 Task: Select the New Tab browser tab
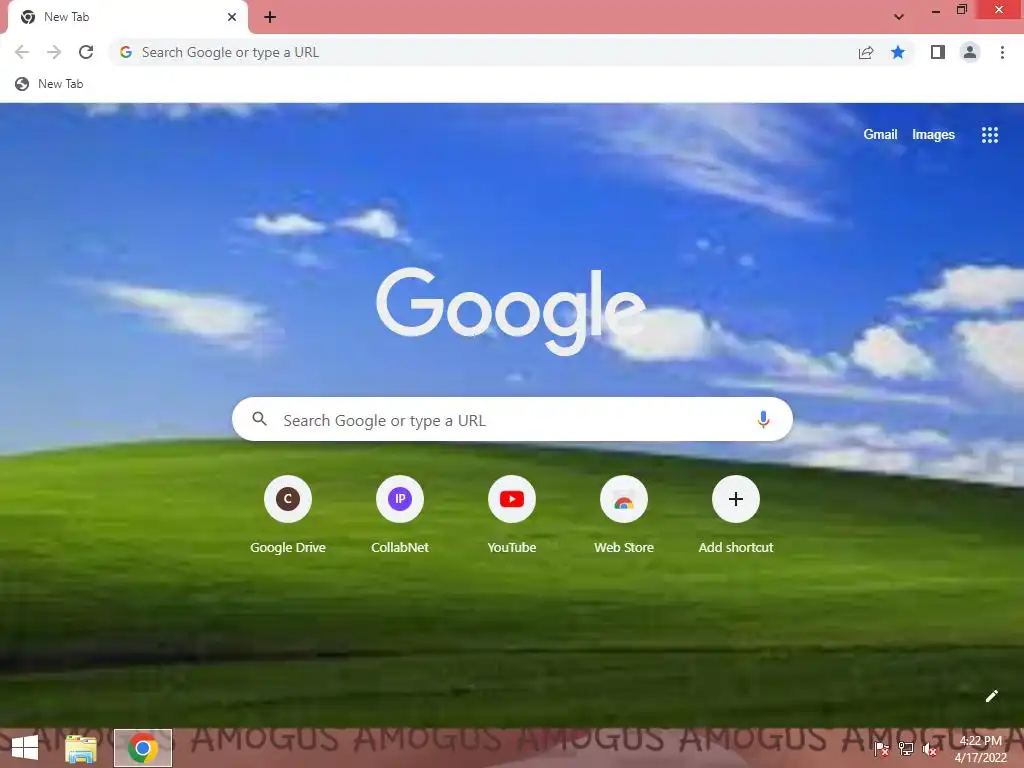tap(128, 17)
